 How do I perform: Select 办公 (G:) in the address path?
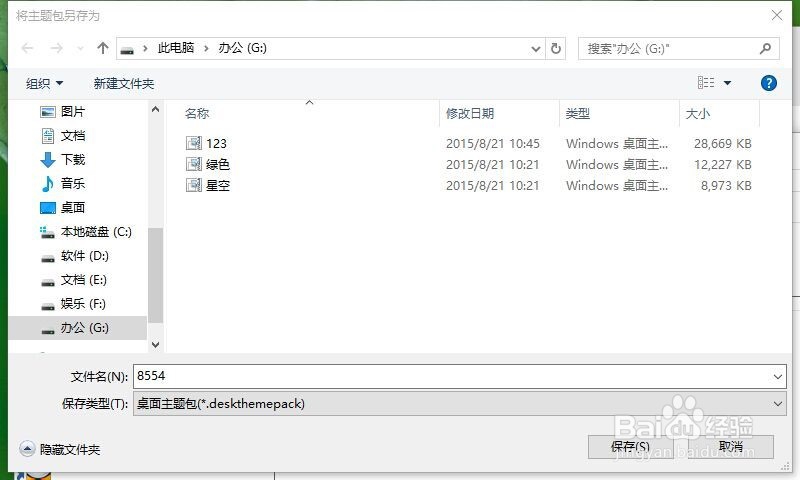tap(242, 48)
